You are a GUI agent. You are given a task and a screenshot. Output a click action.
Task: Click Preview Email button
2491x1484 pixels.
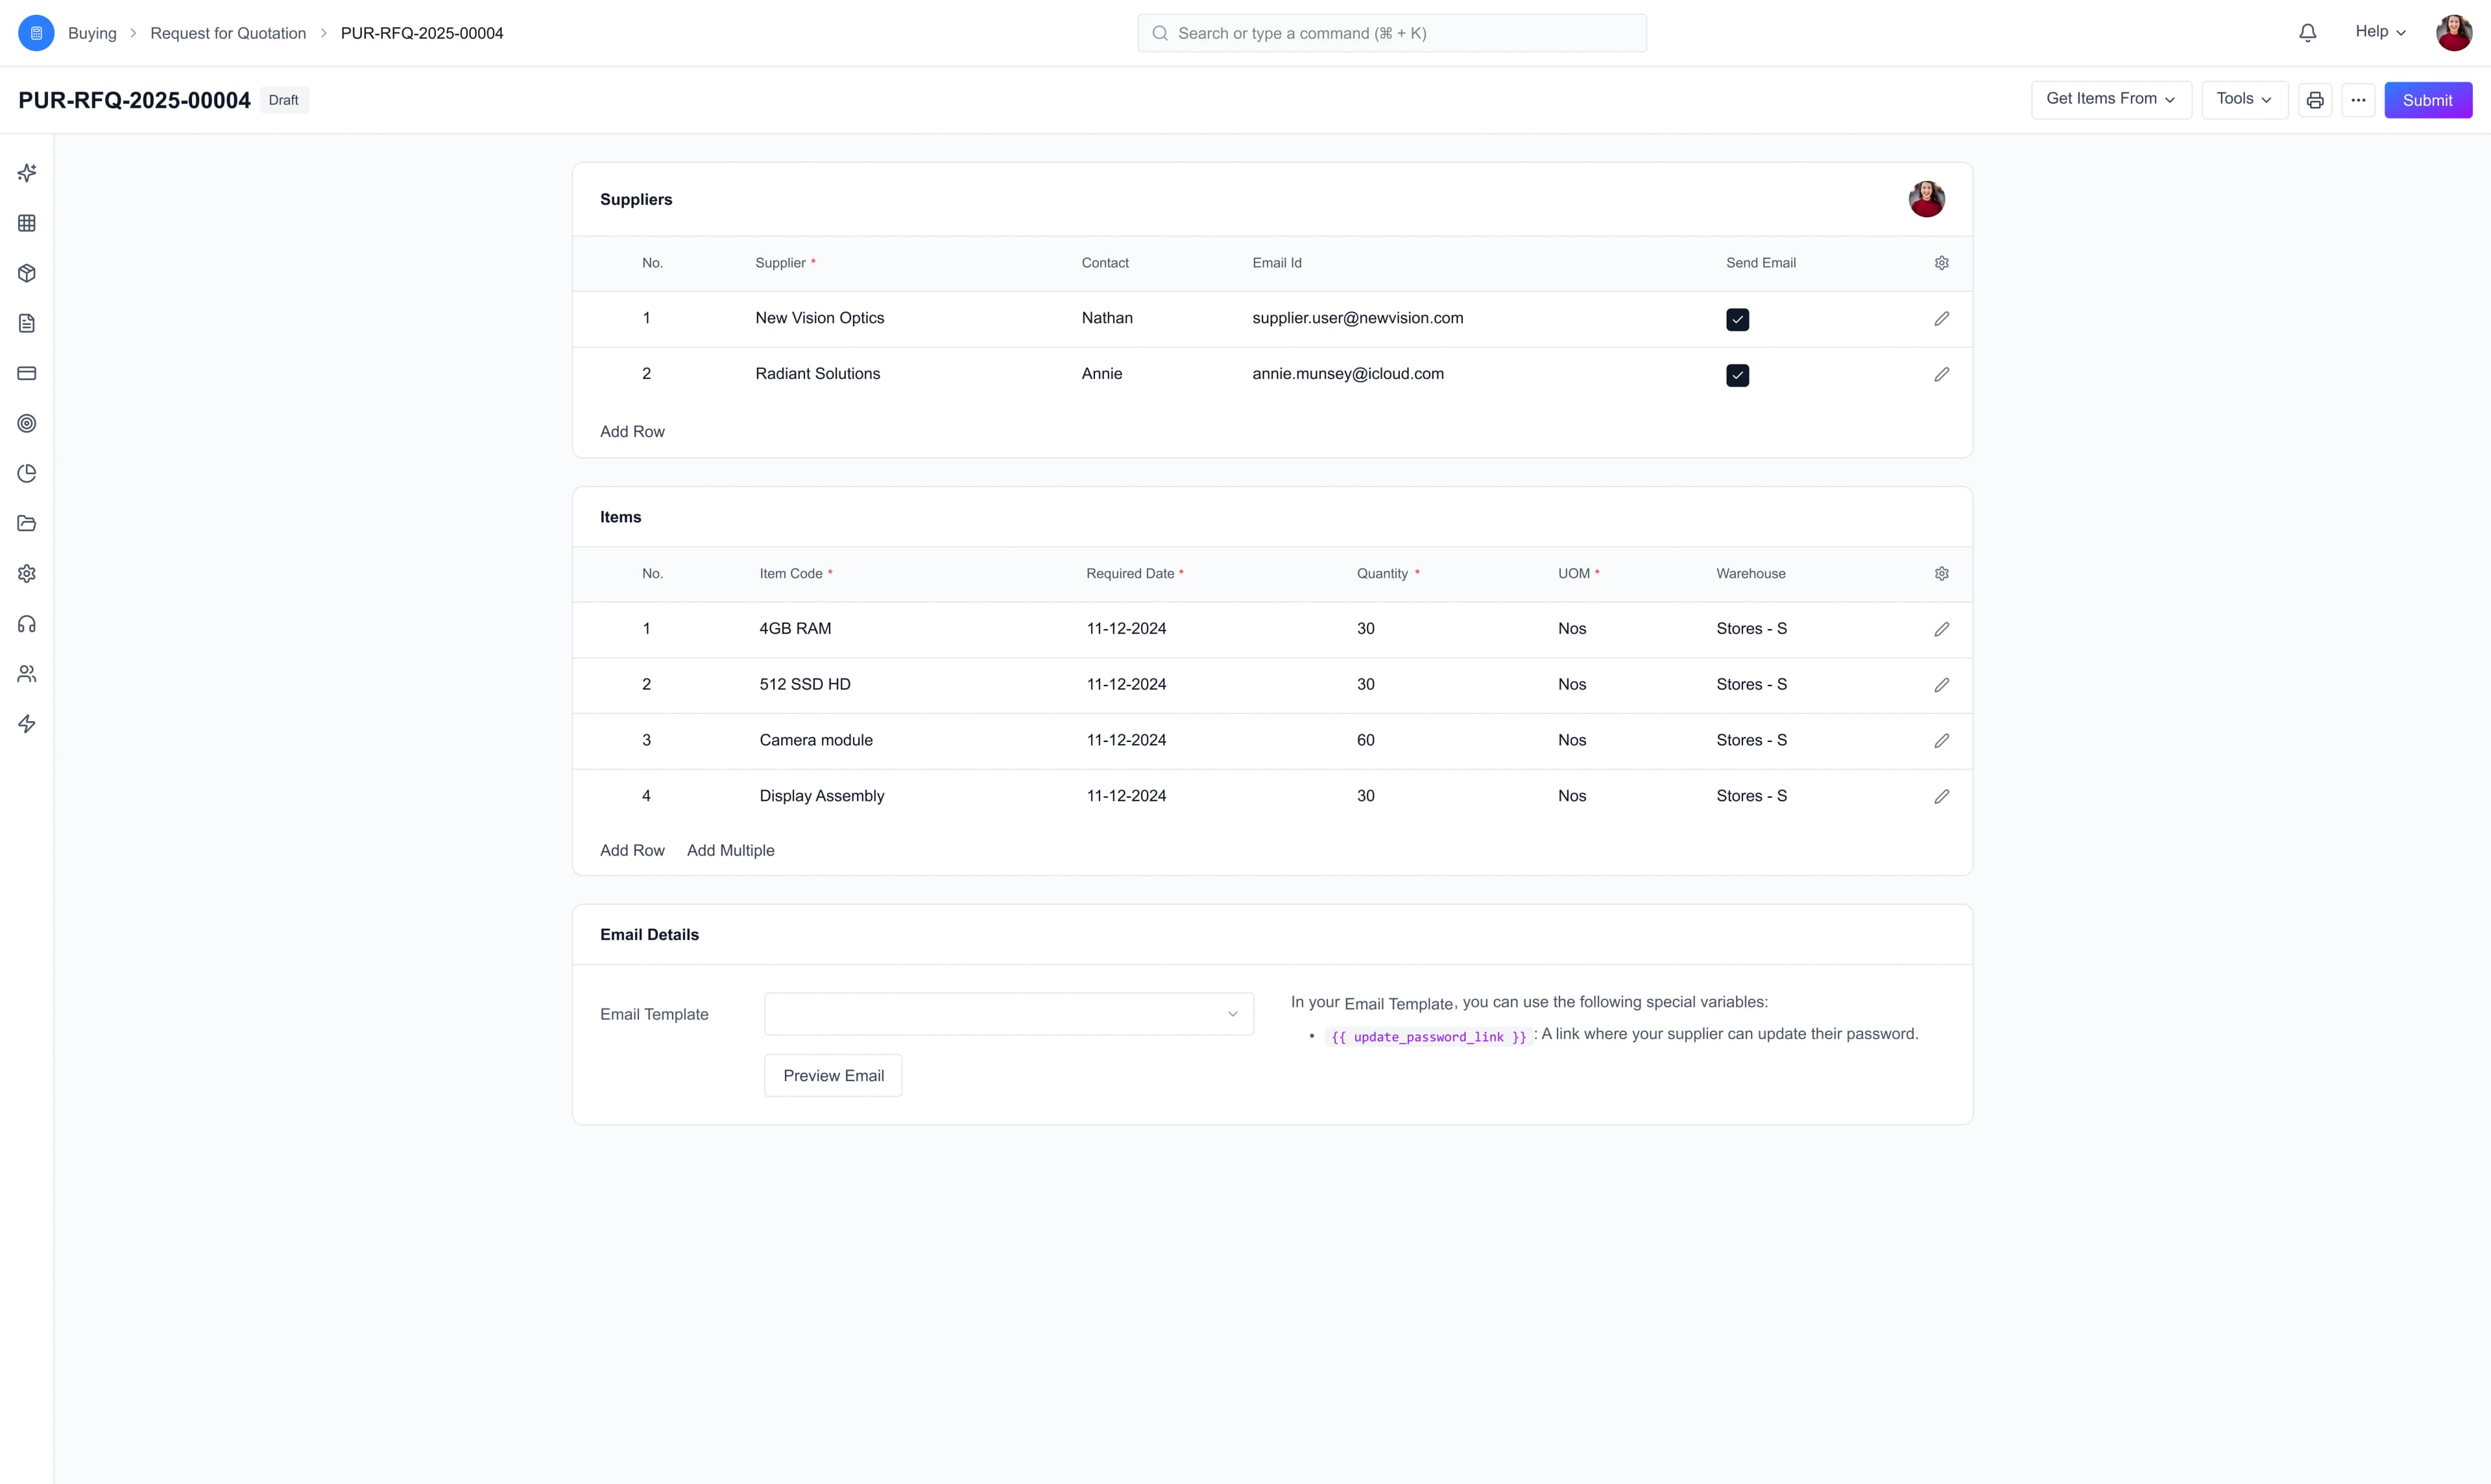click(x=833, y=1075)
